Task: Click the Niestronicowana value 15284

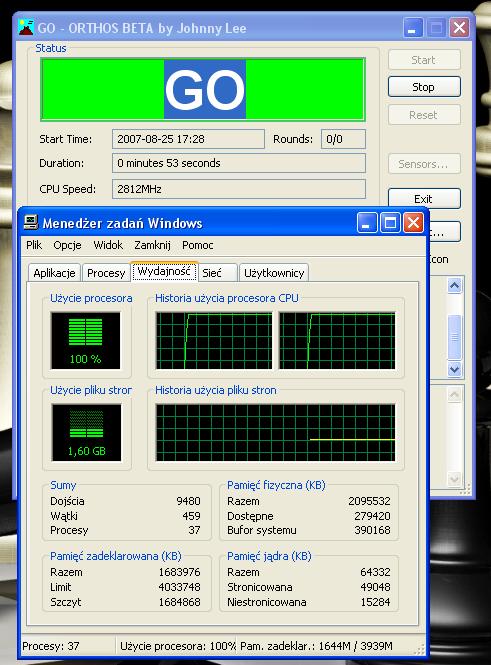Action: pyautogui.click(x=375, y=602)
